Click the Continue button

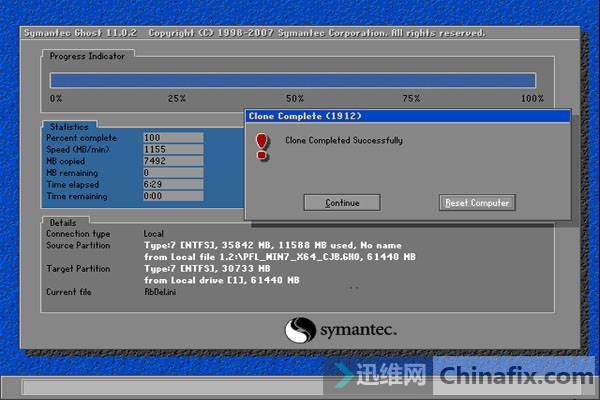342,202
